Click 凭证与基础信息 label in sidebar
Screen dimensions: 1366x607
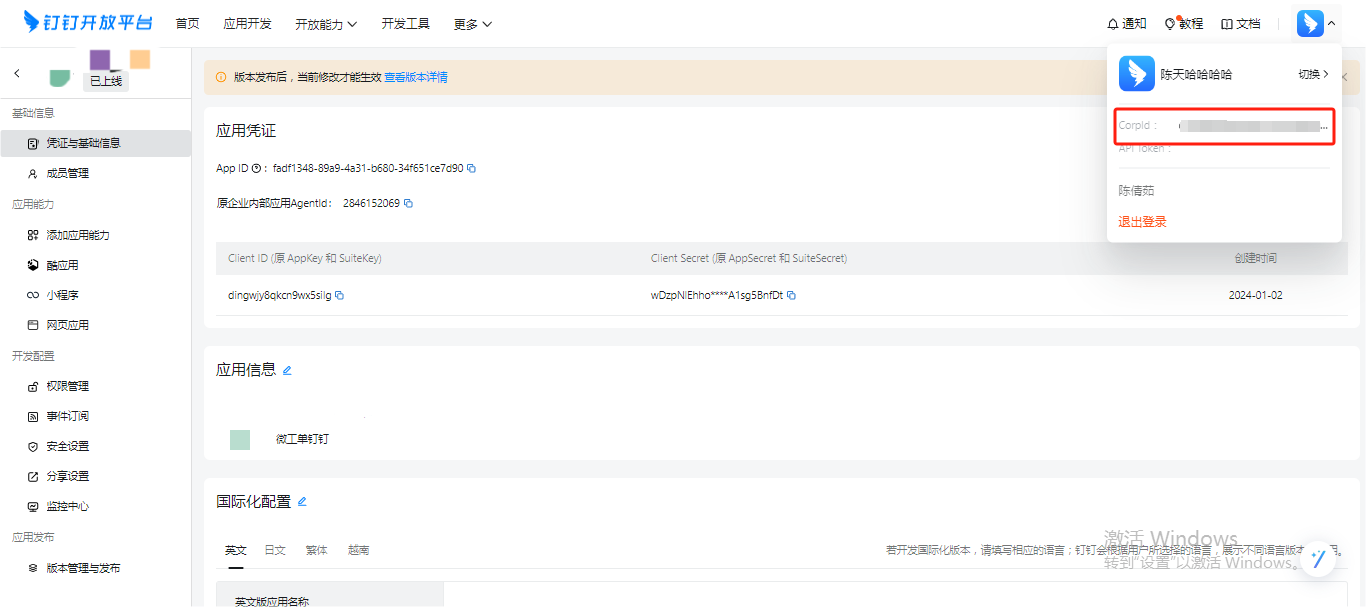83,143
